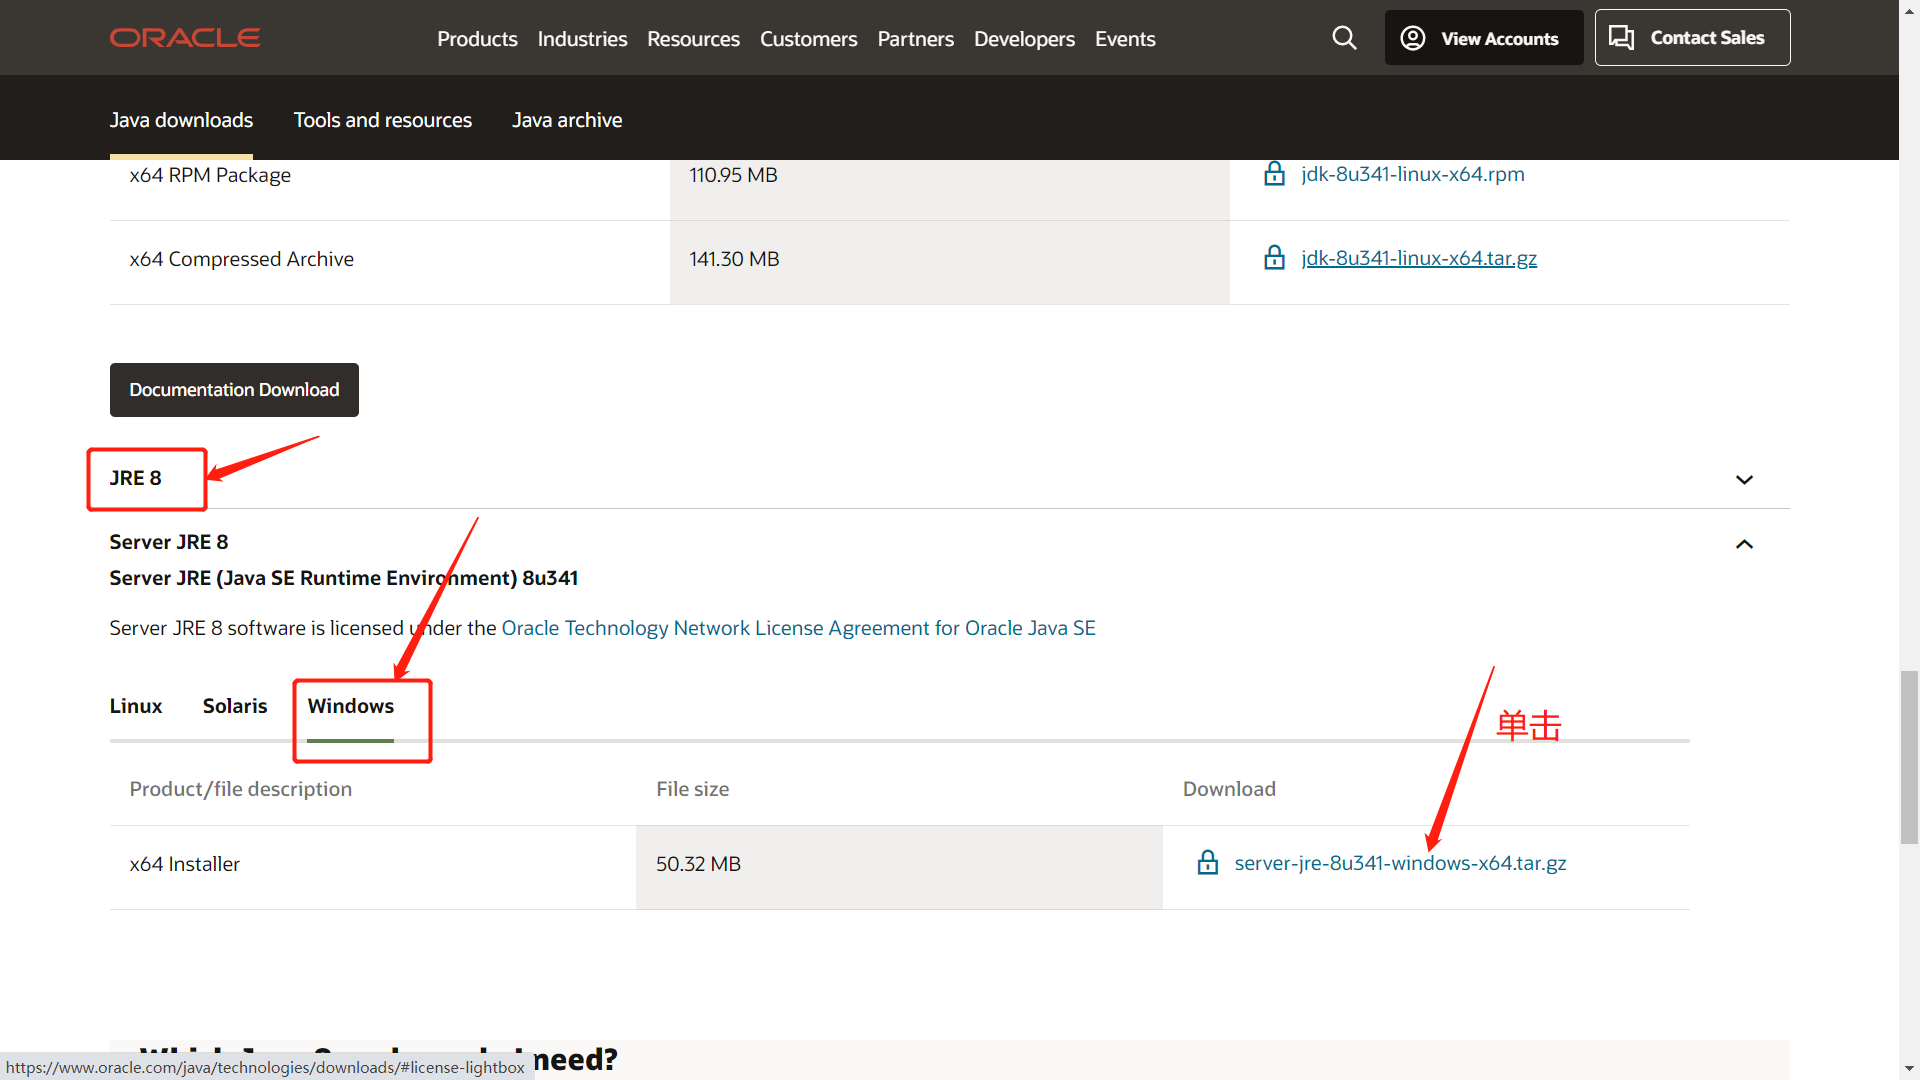Click the 'Download' column header
This screenshot has width=1920, height=1080.
click(1229, 789)
